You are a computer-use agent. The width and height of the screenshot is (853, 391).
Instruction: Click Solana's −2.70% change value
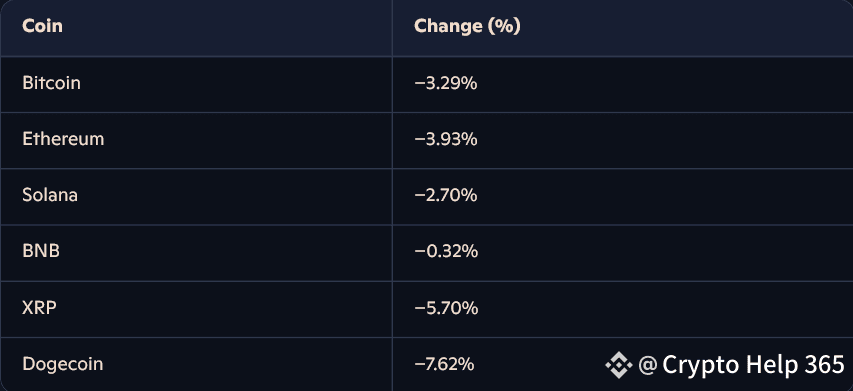pyautogui.click(x=446, y=195)
